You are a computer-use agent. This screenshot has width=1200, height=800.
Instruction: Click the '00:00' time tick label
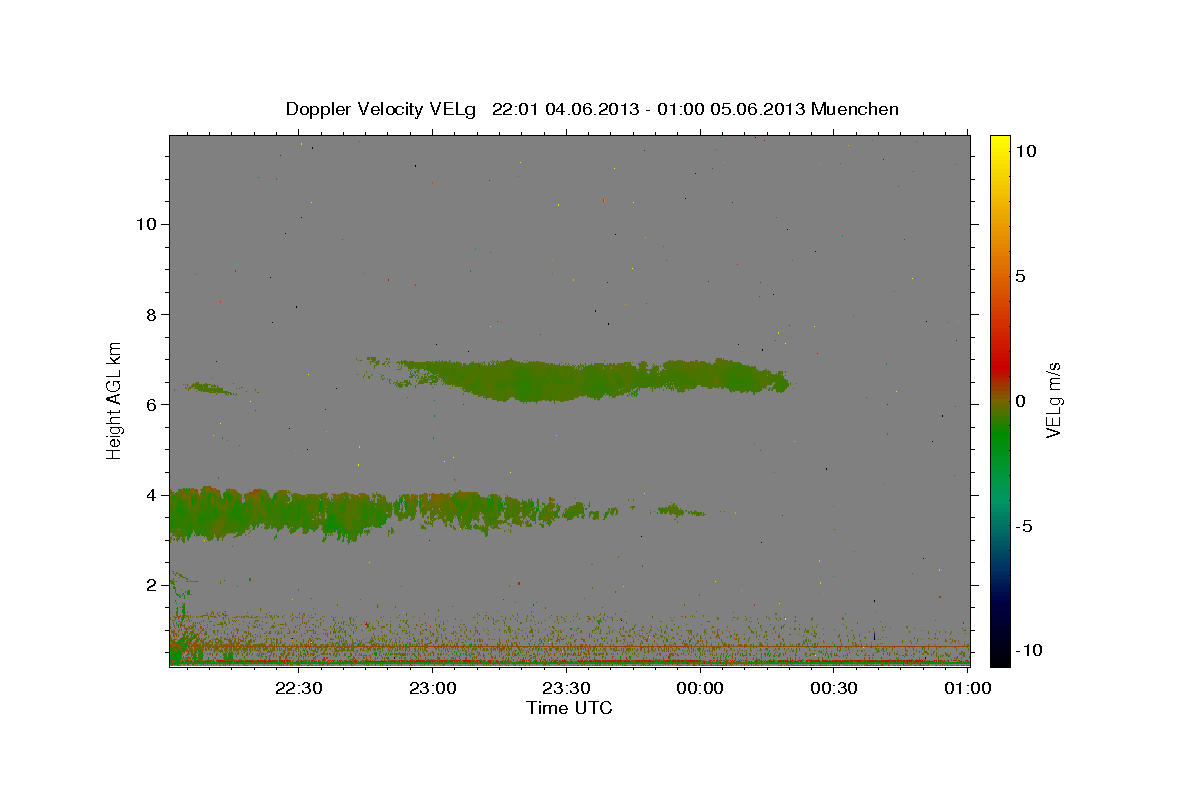700,688
